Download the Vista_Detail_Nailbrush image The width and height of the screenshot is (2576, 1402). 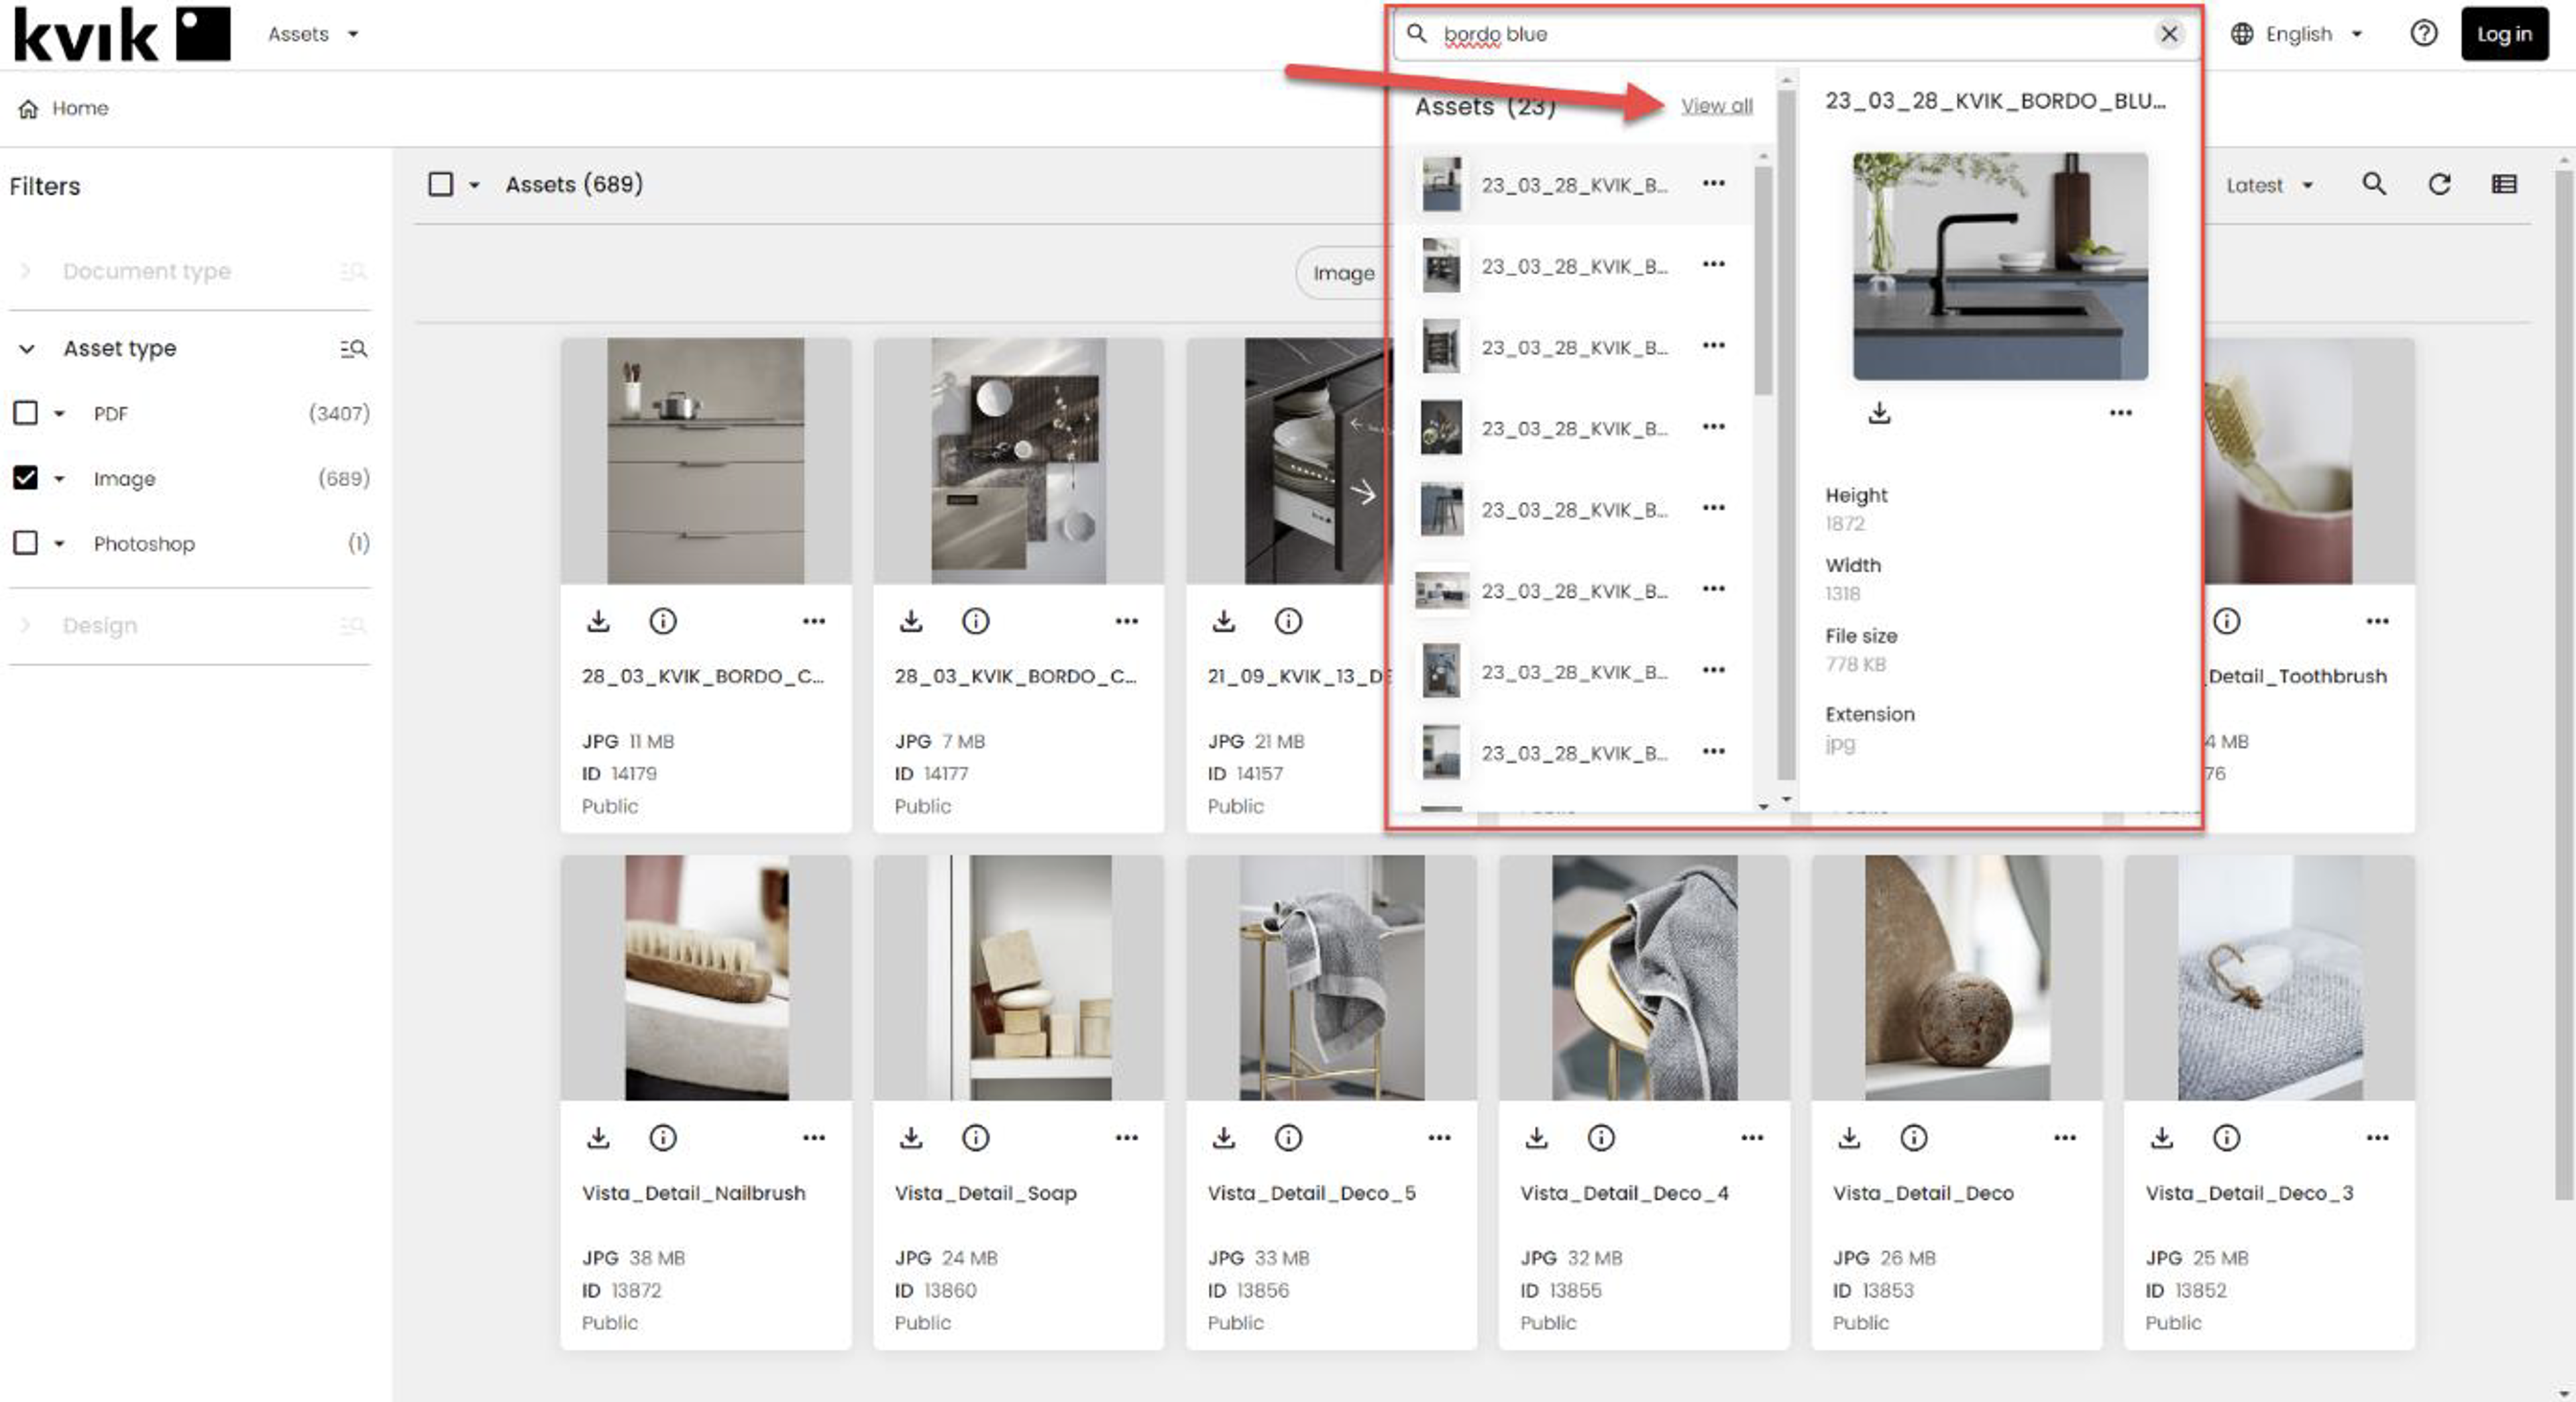coord(598,1137)
